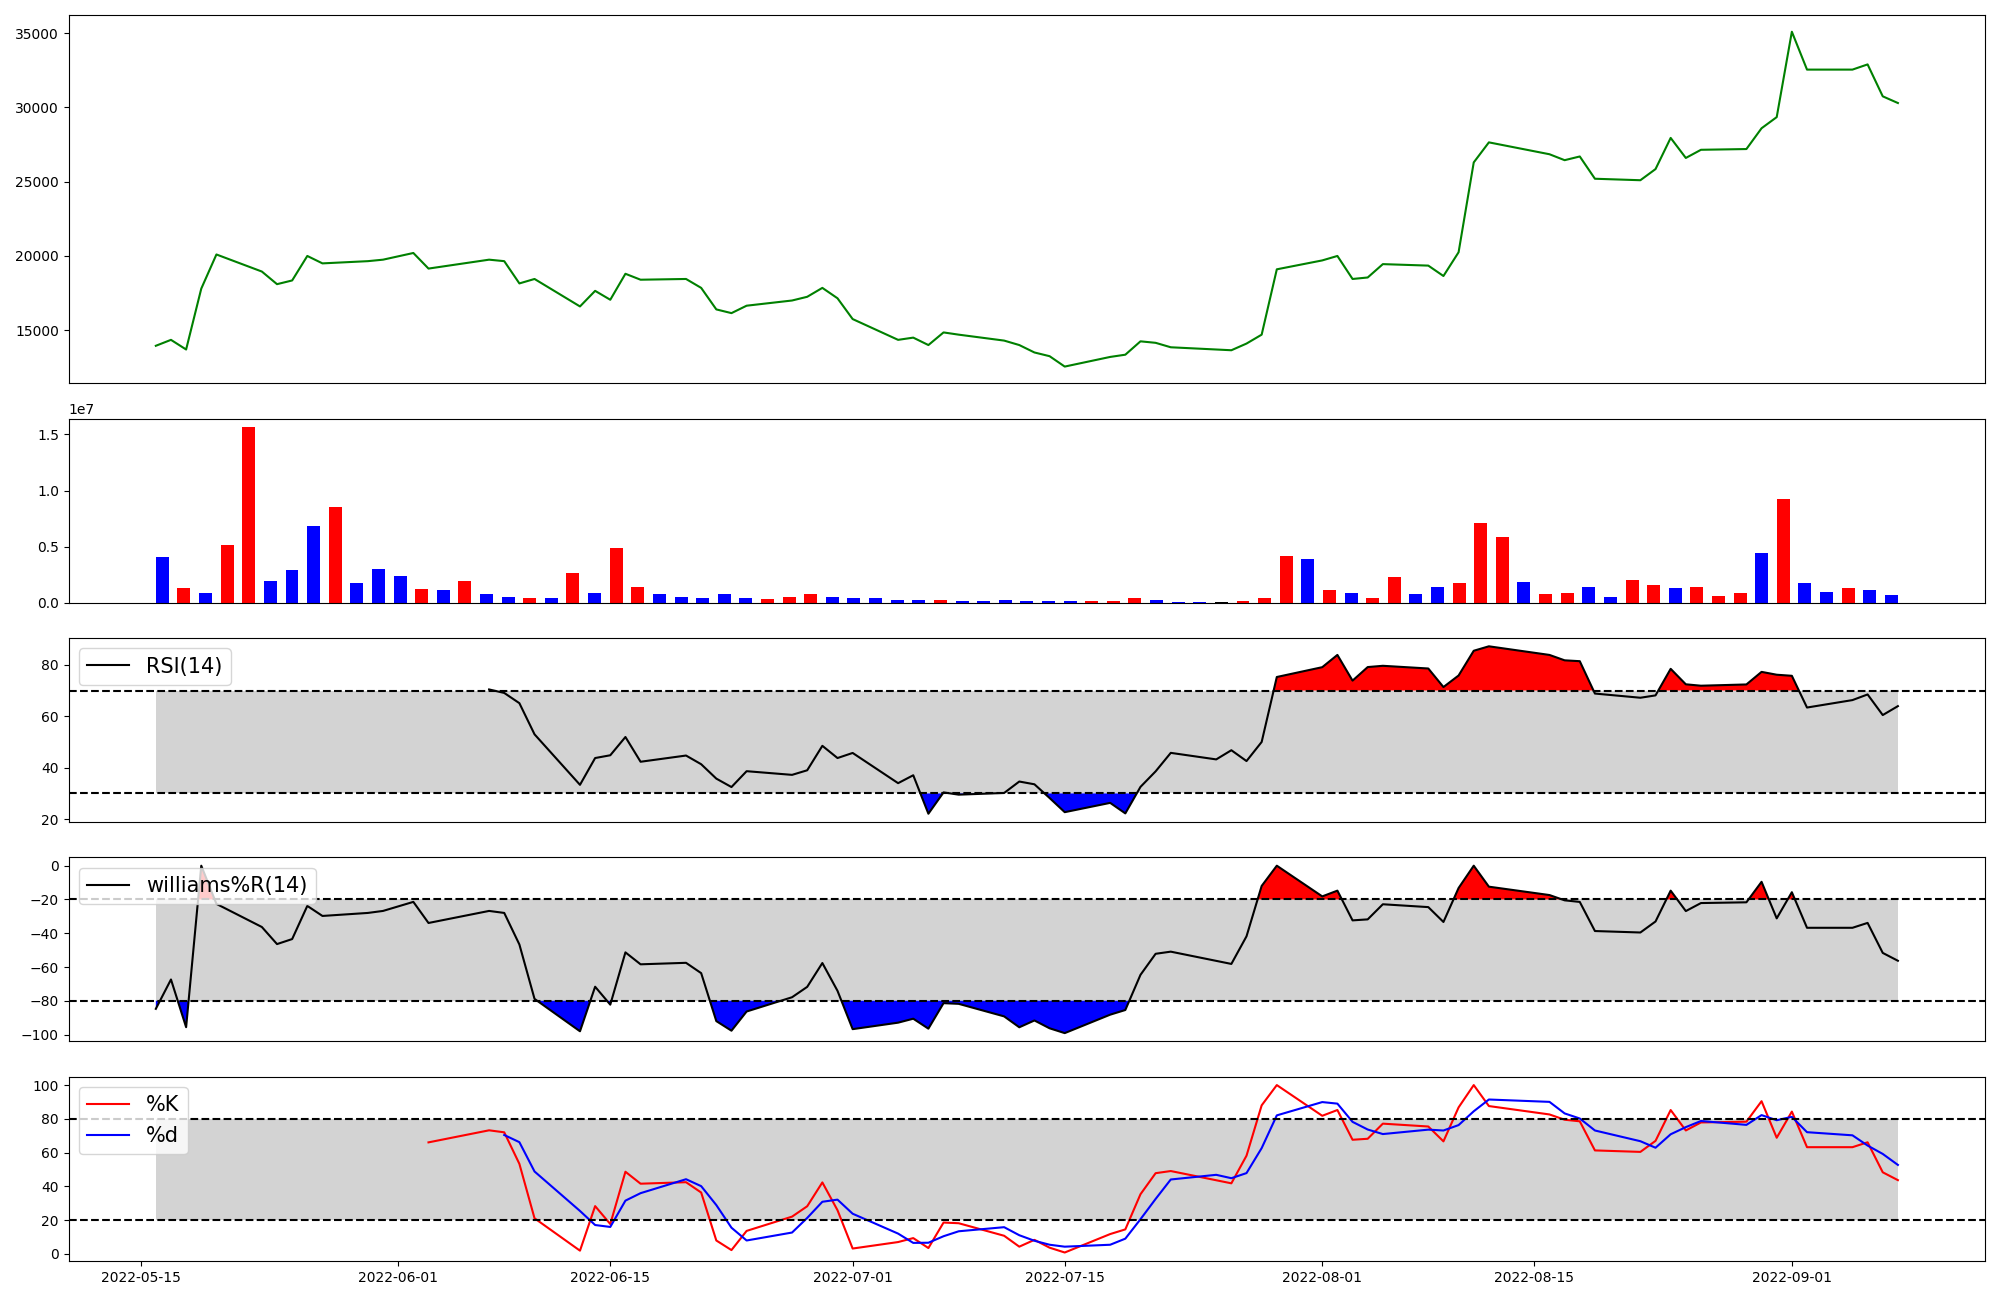Click the 2022-07-01 x-axis date label
The height and width of the screenshot is (1300, 2000).
click(853, 1277)
